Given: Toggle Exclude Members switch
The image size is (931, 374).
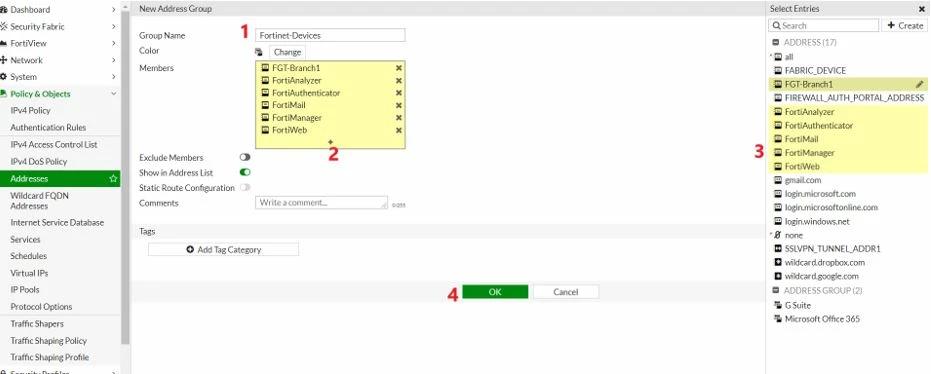Looking at the screenshot, I should pyautogui.click(x=245, y=157).
